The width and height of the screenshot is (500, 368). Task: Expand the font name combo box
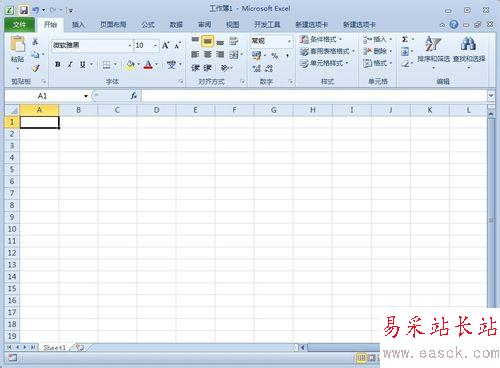130,45
